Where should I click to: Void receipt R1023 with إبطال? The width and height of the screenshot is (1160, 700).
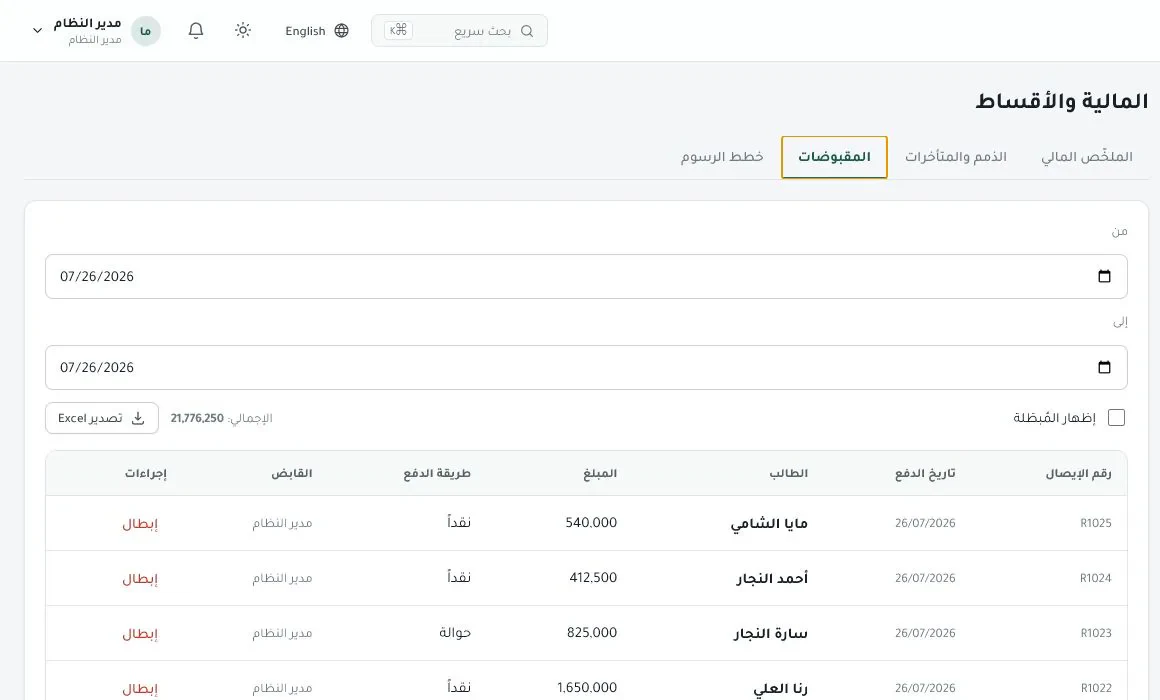tap(140, 634)
